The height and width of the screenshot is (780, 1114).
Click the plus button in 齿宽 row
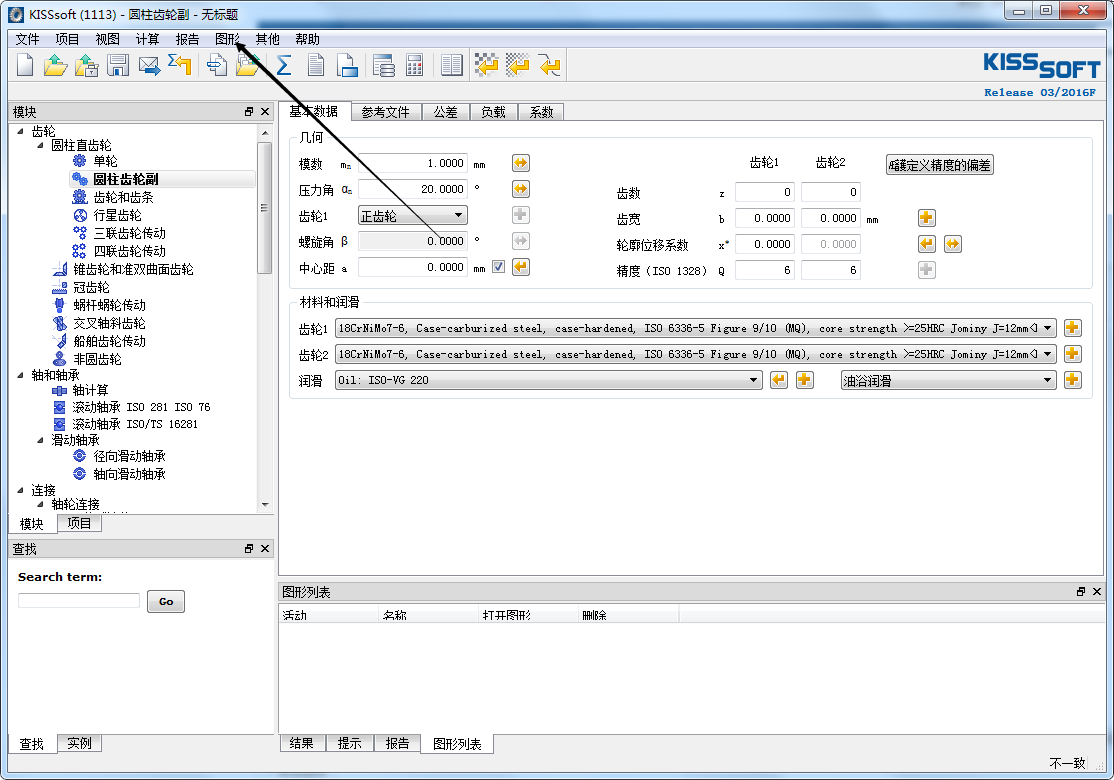click(926, 218)
